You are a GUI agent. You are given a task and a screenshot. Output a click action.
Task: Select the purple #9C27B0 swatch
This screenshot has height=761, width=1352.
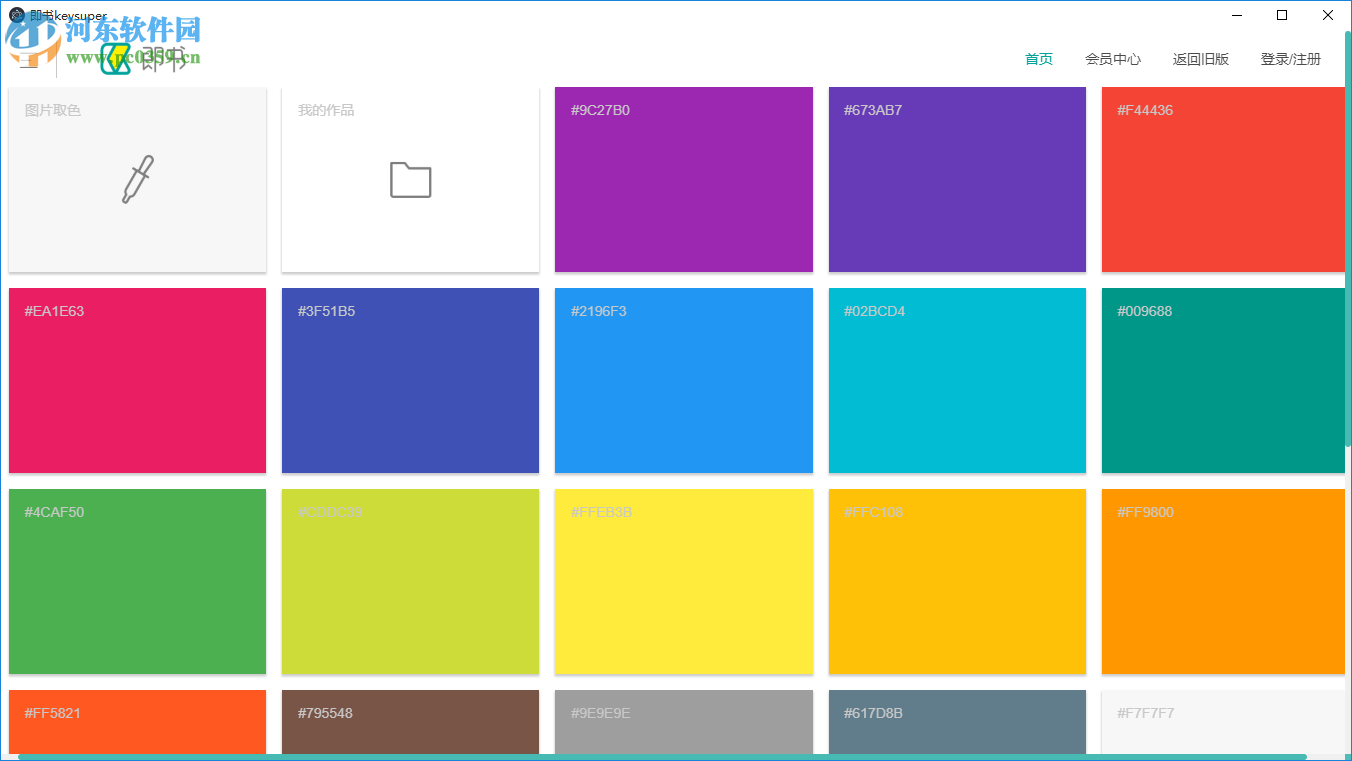[x=684, y=179]
